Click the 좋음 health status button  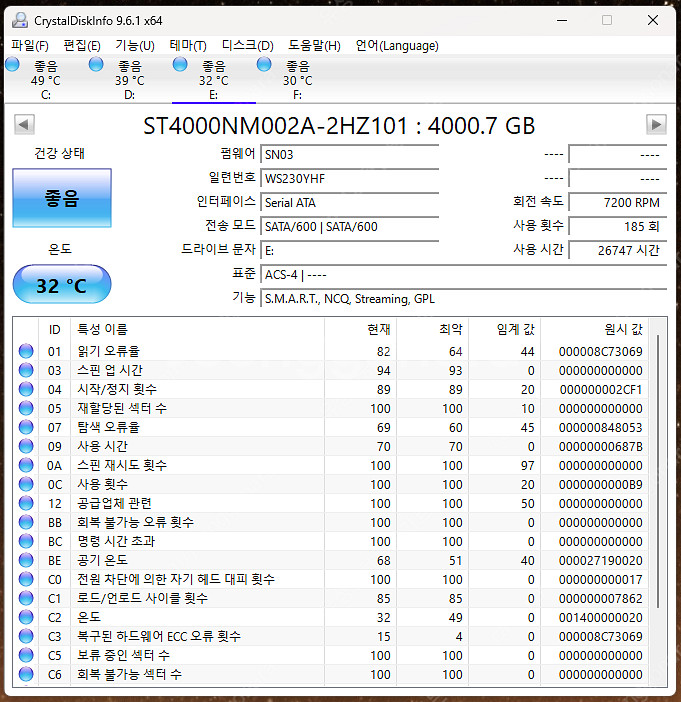coord(62,198)
